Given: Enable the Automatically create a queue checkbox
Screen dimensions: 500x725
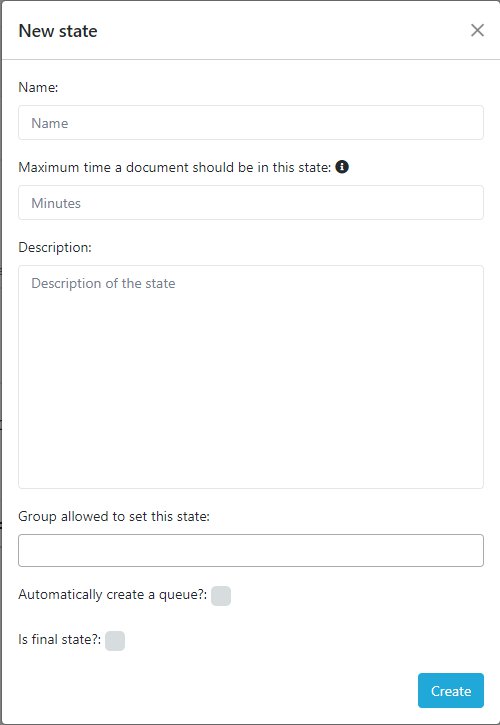Looking at the screenshot, I should 221,596.
